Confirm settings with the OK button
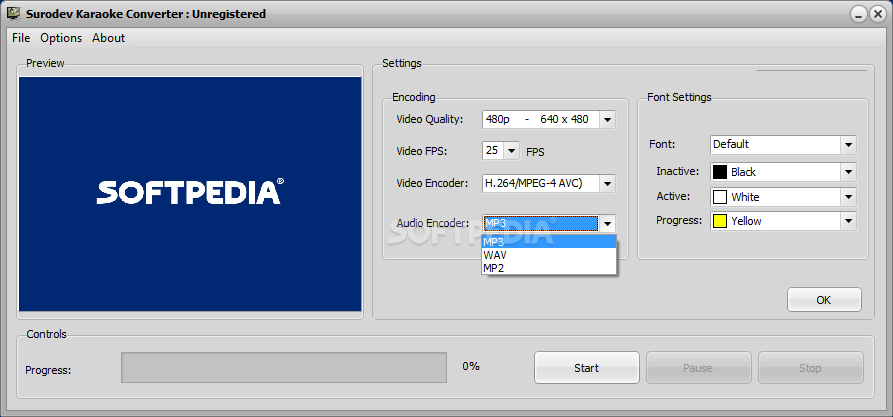 (824, 300)
